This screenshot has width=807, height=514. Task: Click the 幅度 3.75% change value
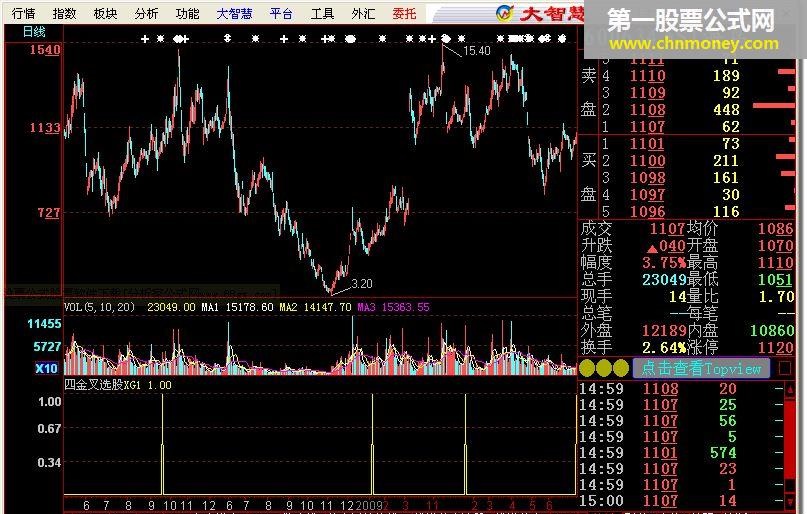[664, 262]
